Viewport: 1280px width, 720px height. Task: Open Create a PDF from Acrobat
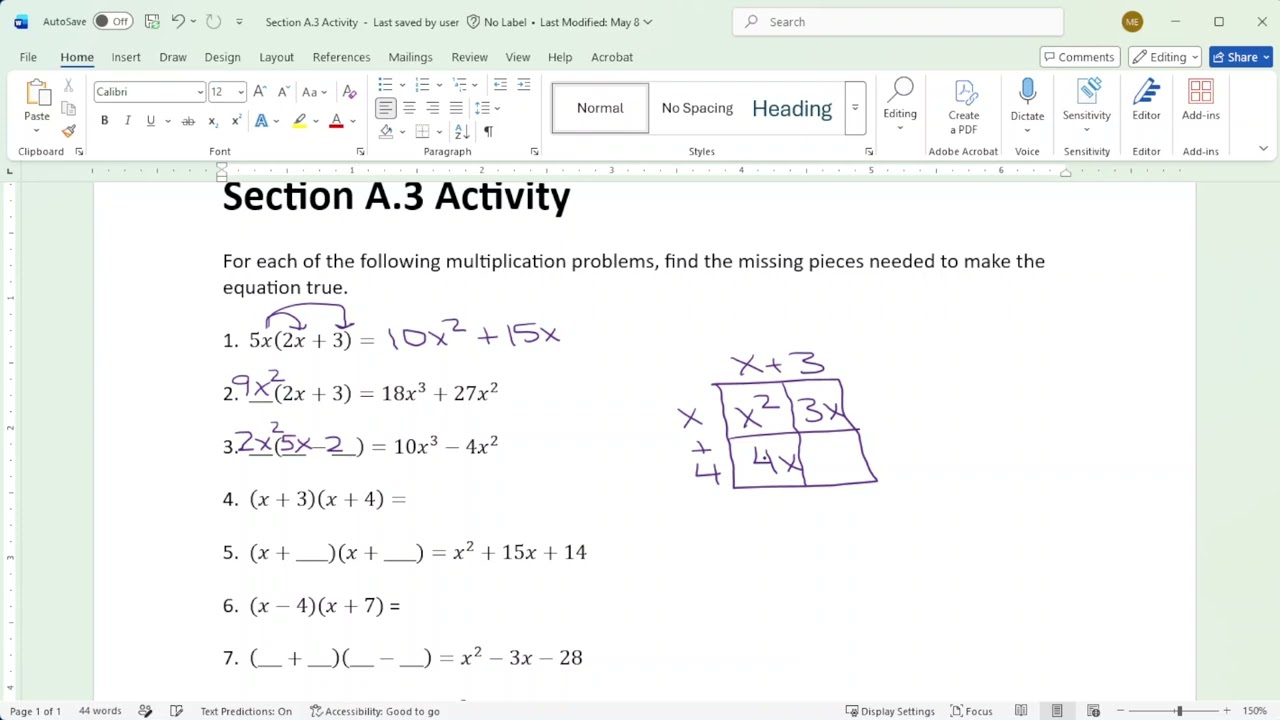[964, 108]
